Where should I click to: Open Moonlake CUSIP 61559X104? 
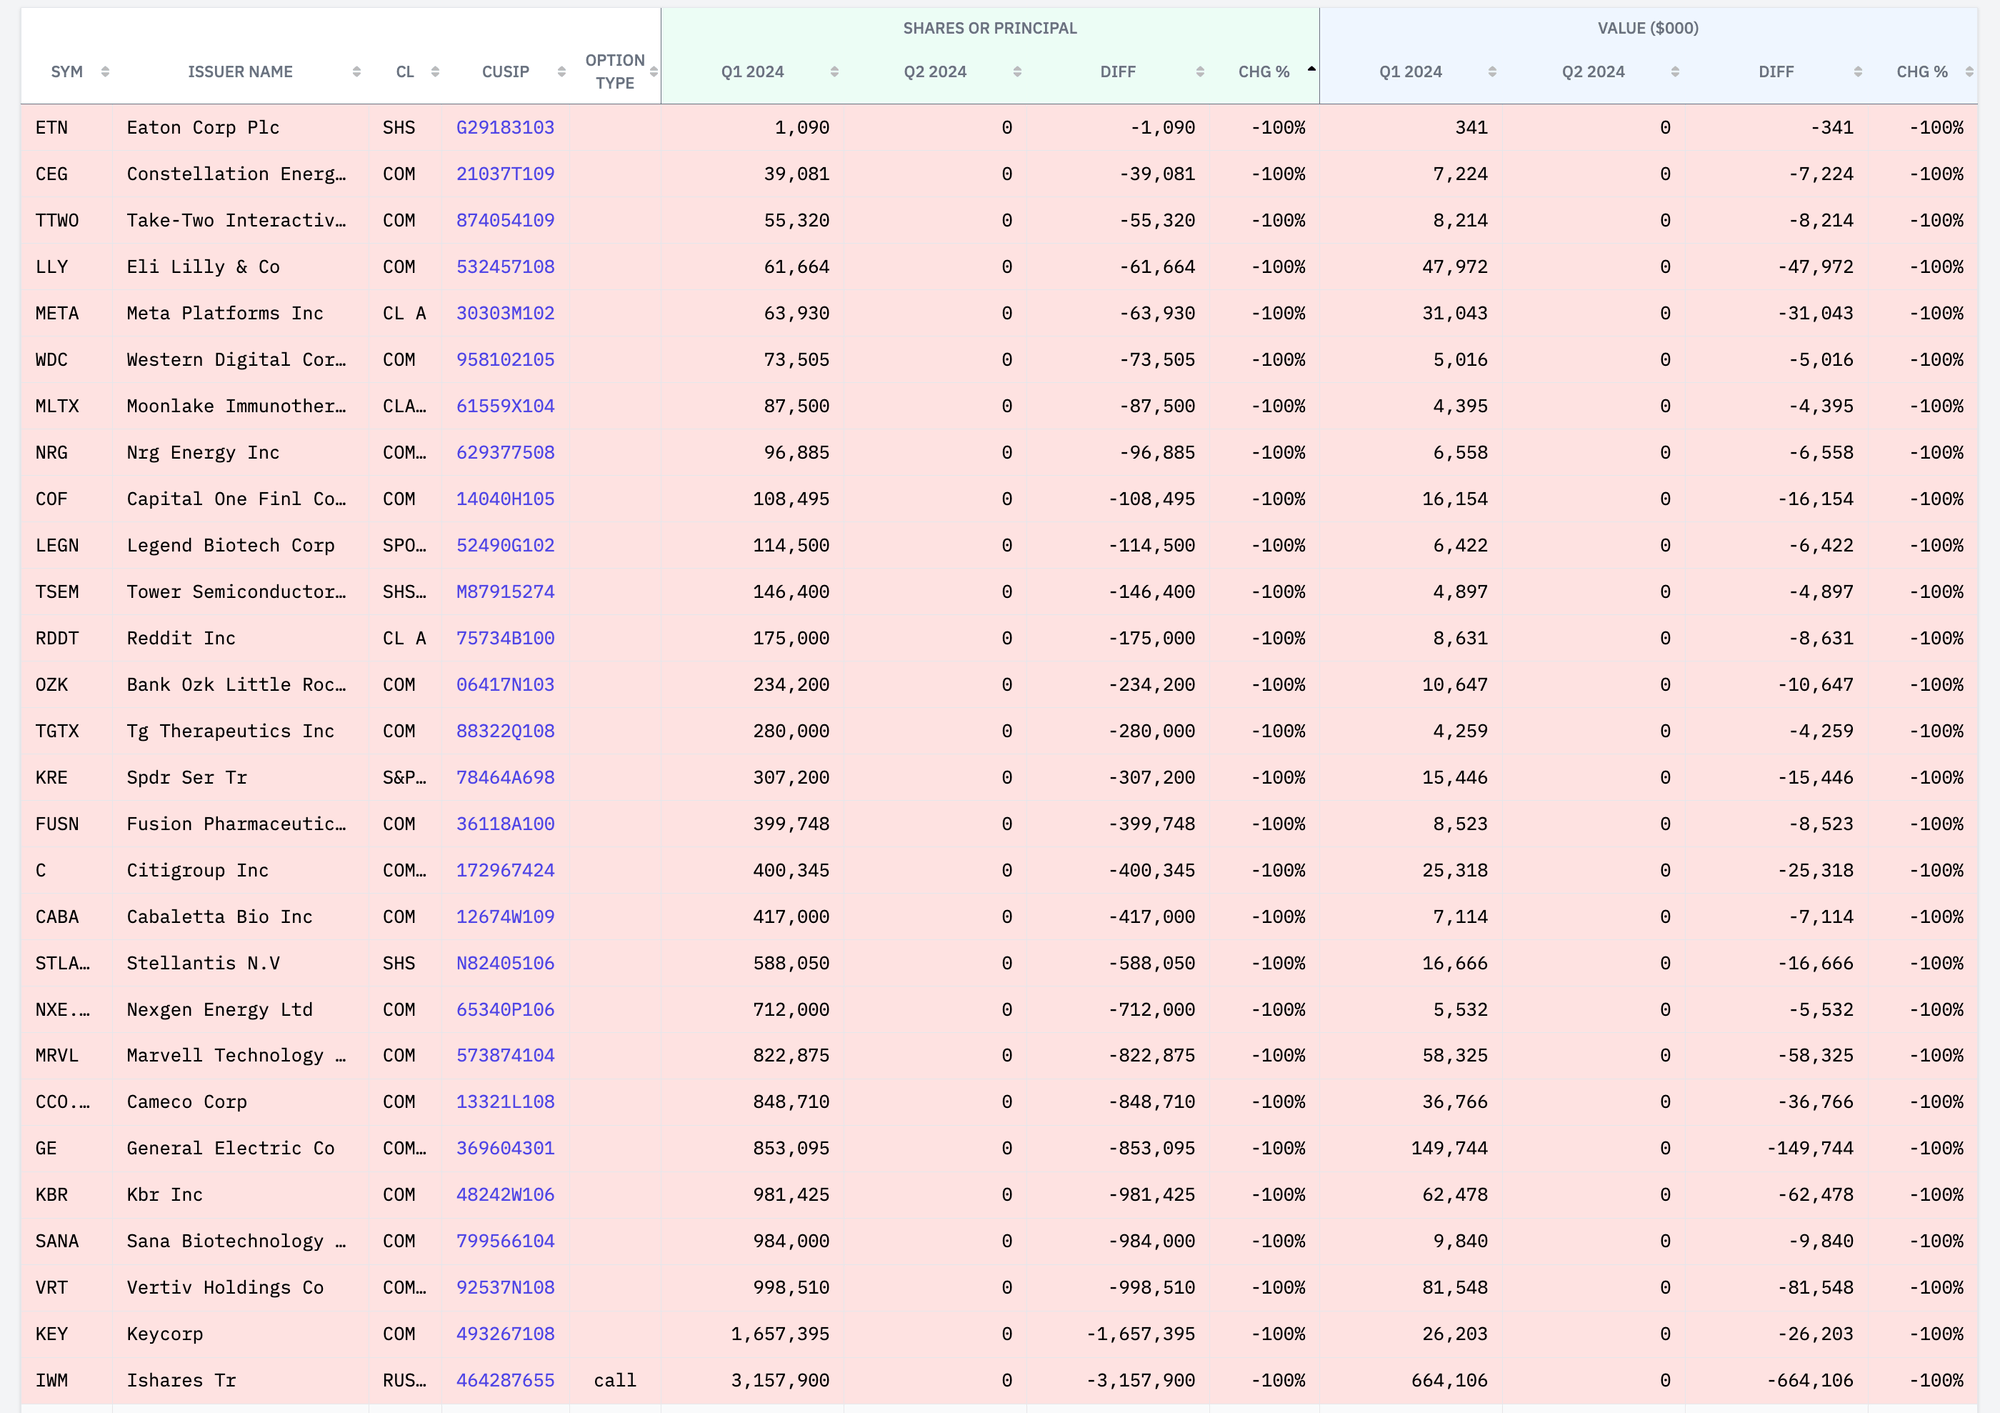pos(505,406)
